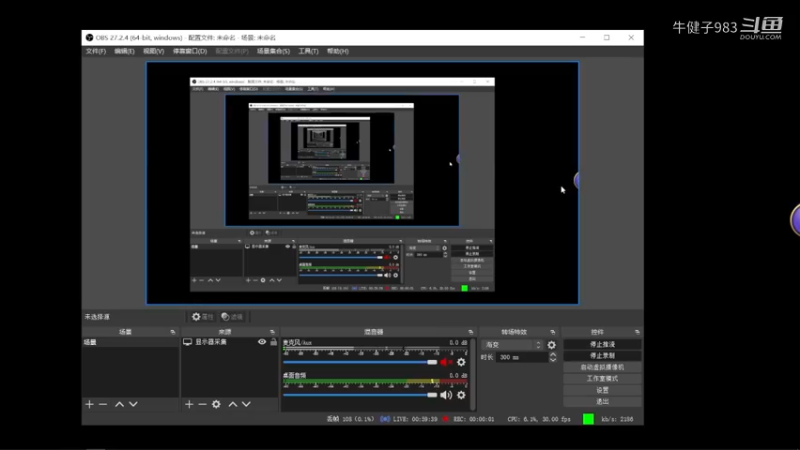Click the 麦克风/Aux 0.0 dB level text
The height and width of the screenshot is (450, 800).
point(458,343)
